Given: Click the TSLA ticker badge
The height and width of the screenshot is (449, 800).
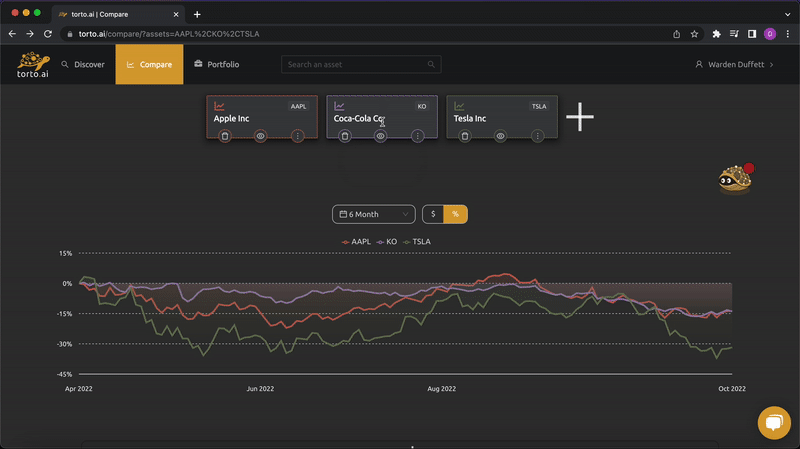Looking at the screenshot, I should (x=539, y=106).
